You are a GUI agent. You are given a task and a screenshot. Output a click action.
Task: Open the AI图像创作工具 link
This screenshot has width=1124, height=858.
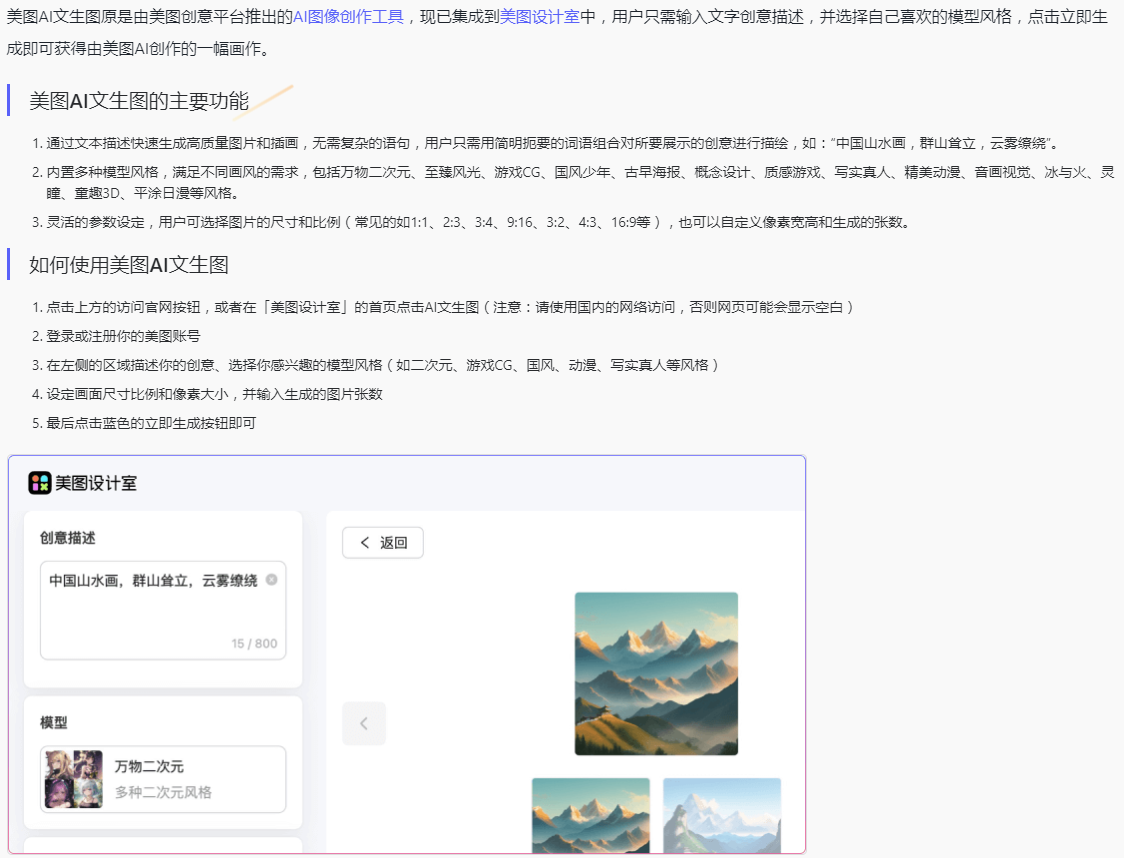(x=348, y=16)
